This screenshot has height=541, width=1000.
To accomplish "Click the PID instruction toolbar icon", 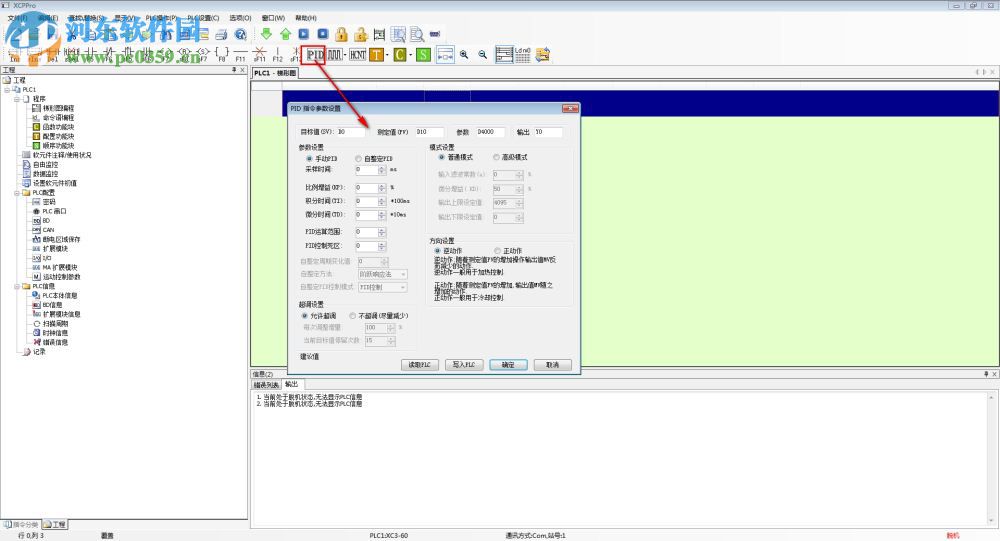I will pyautogui.click(x=316, y=55).
